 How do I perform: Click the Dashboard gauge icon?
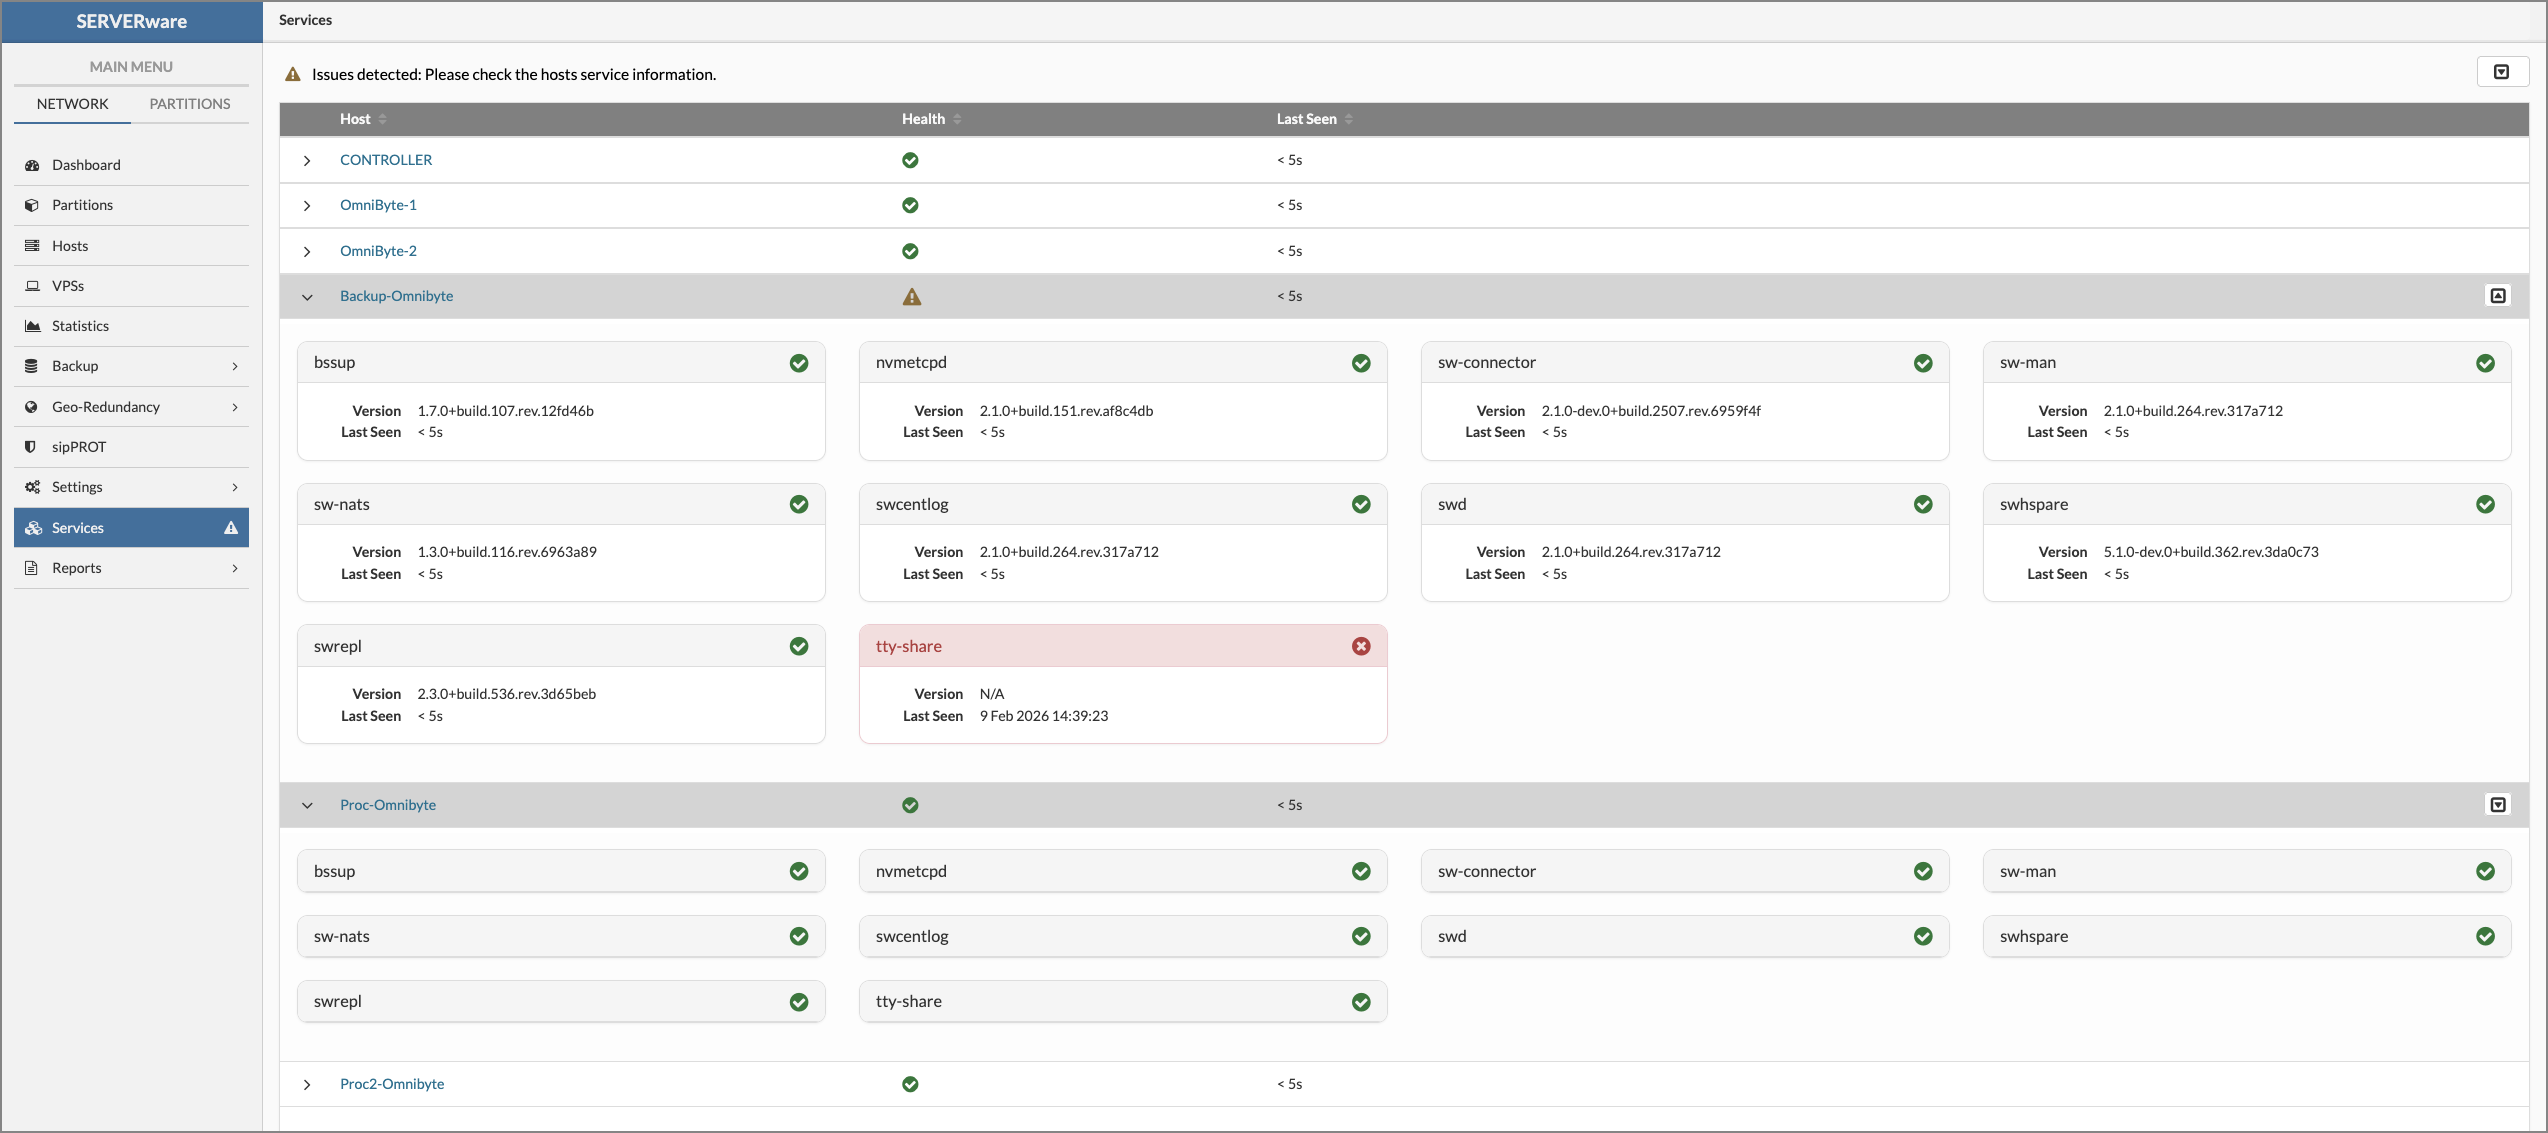click(32, 165)
